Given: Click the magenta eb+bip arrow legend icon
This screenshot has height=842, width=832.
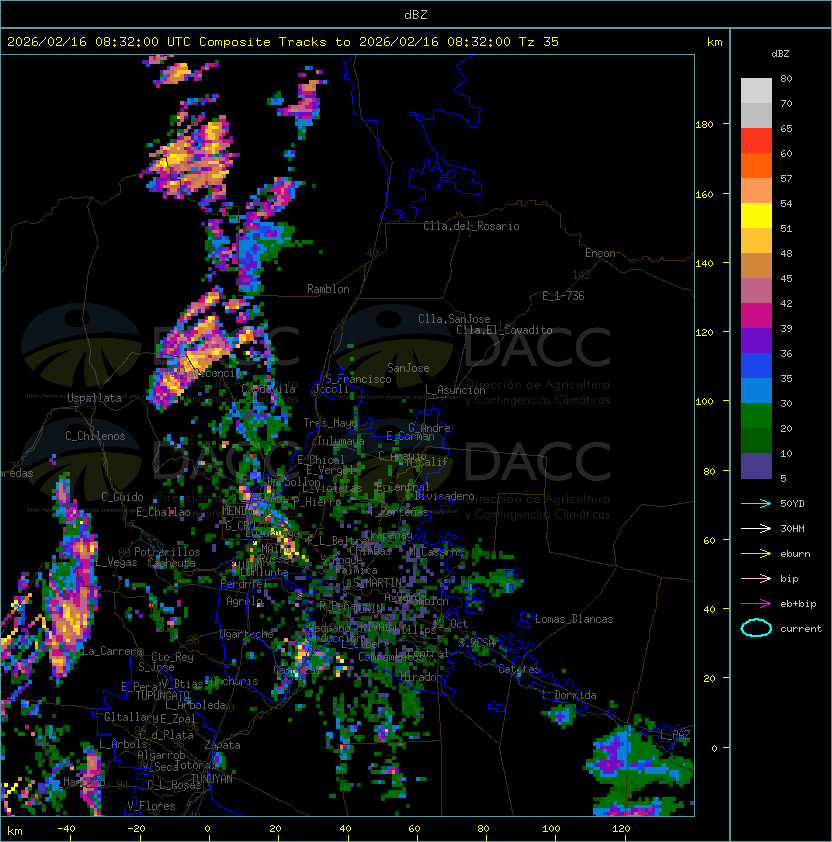Looking at the screenshot, I should (x=756, y=604).
